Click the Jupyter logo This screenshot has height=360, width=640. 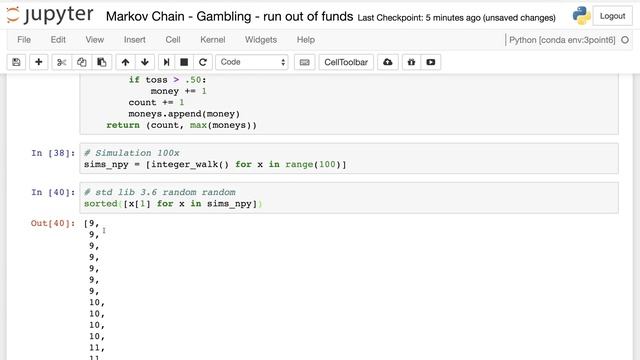point(50,15)
